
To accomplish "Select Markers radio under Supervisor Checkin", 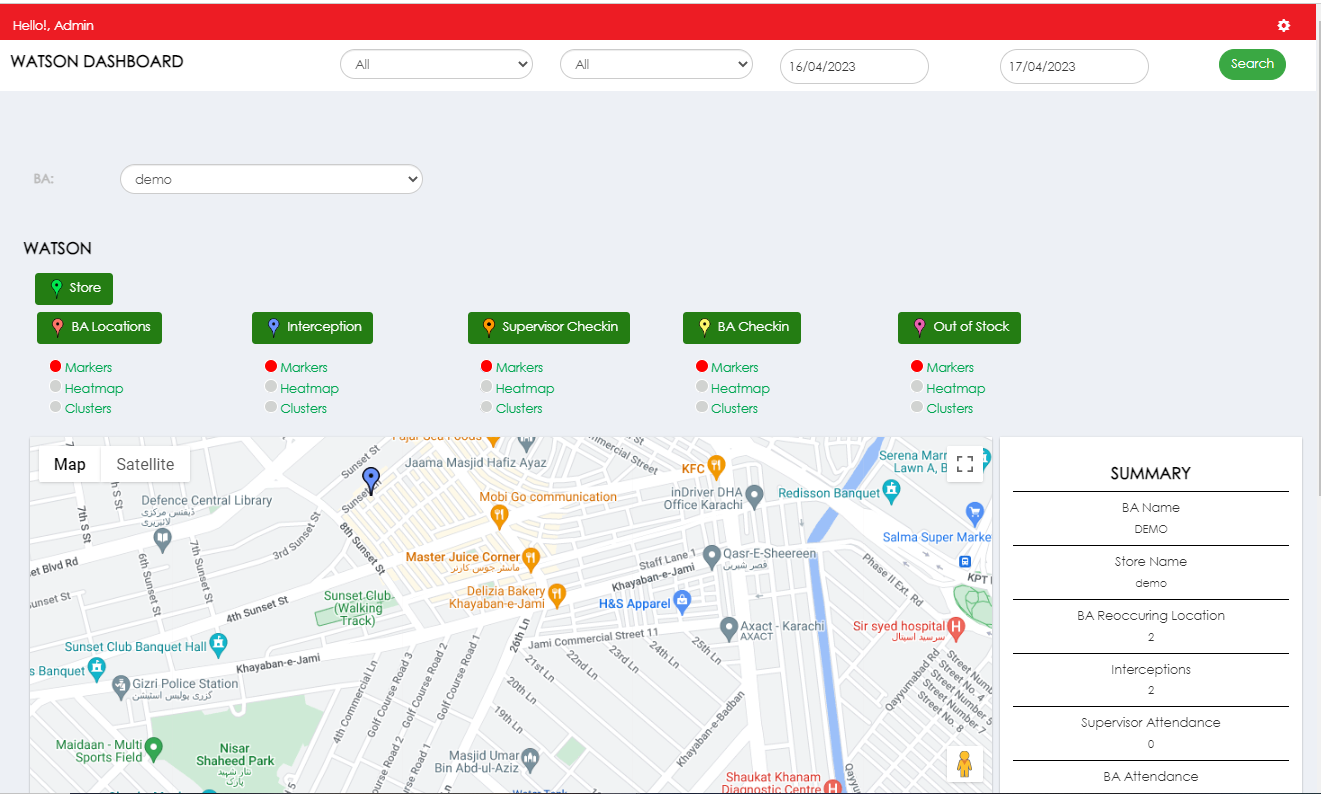I will pos(487,366).
